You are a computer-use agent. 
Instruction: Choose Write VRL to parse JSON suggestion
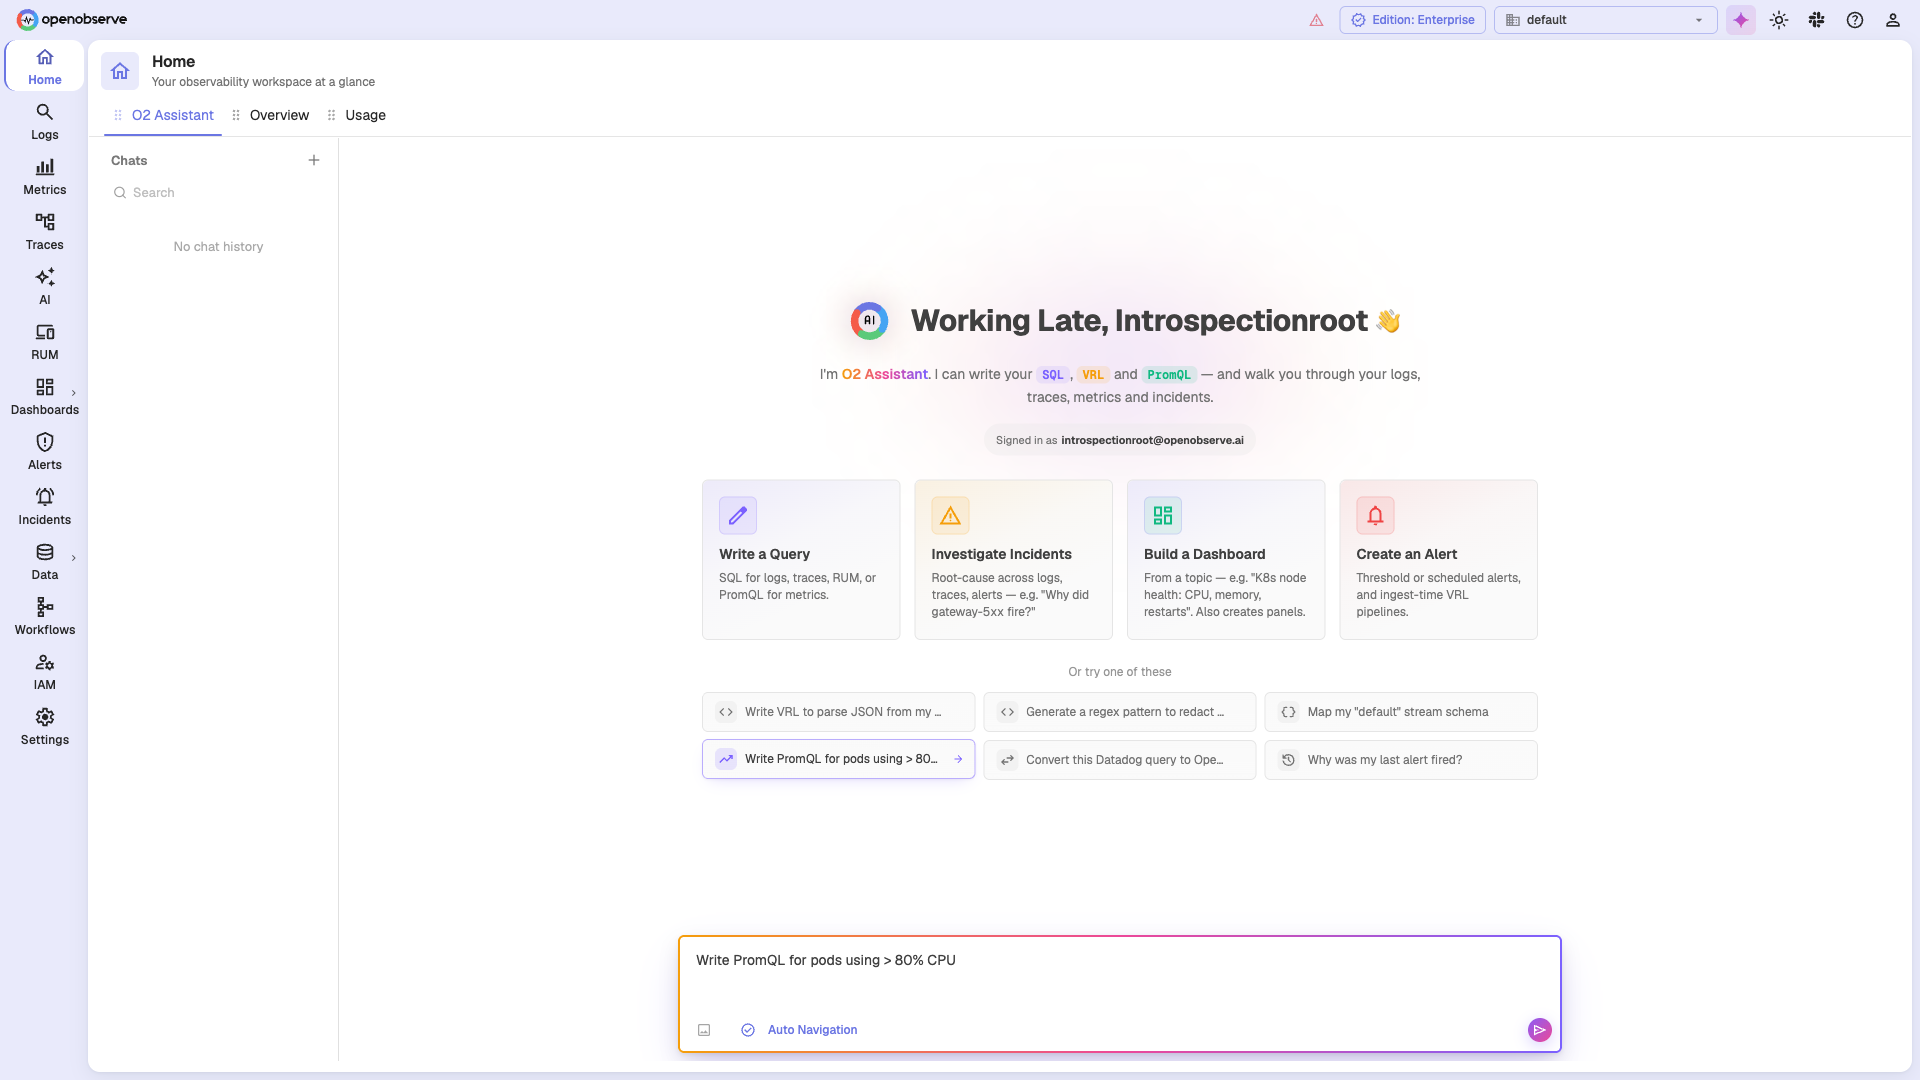point(838,712)
